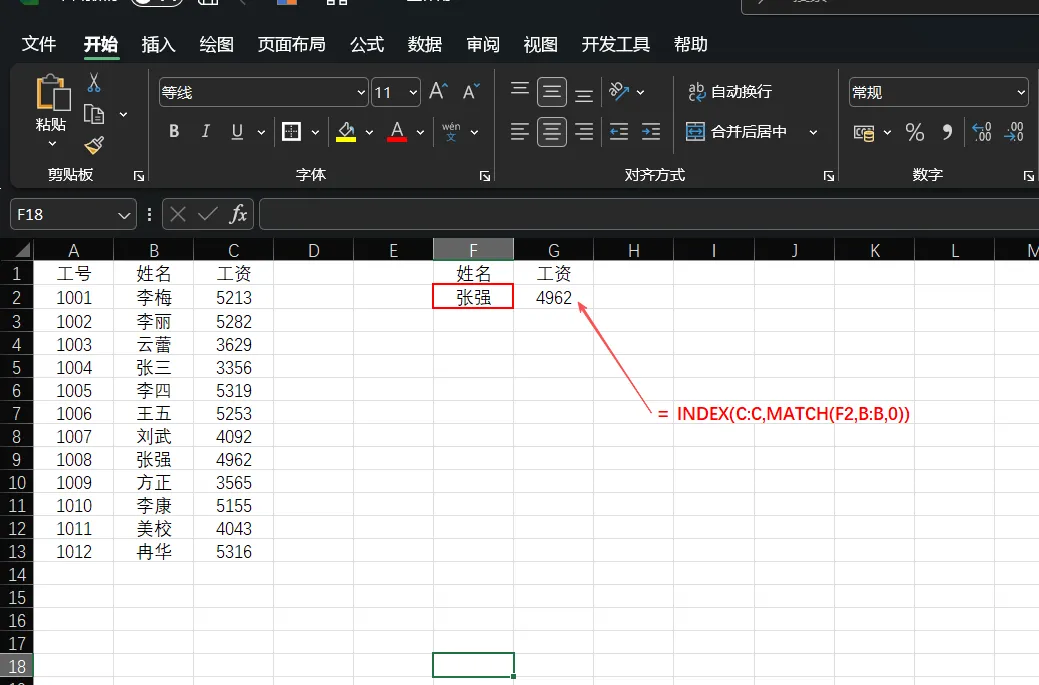Viewport: 1039px width, 685px height.
Task: Open merge options dropdown arrow
Action: 813,132
